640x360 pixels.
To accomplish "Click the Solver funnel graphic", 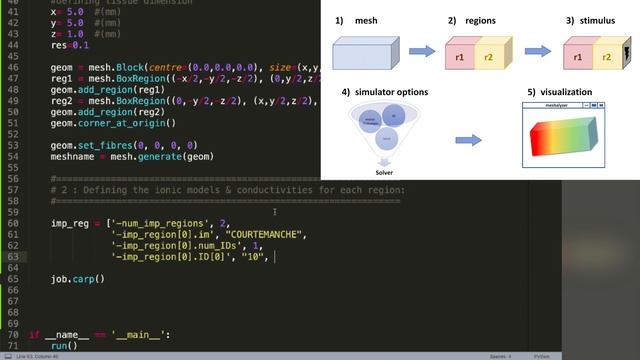I will pos(384,133).
